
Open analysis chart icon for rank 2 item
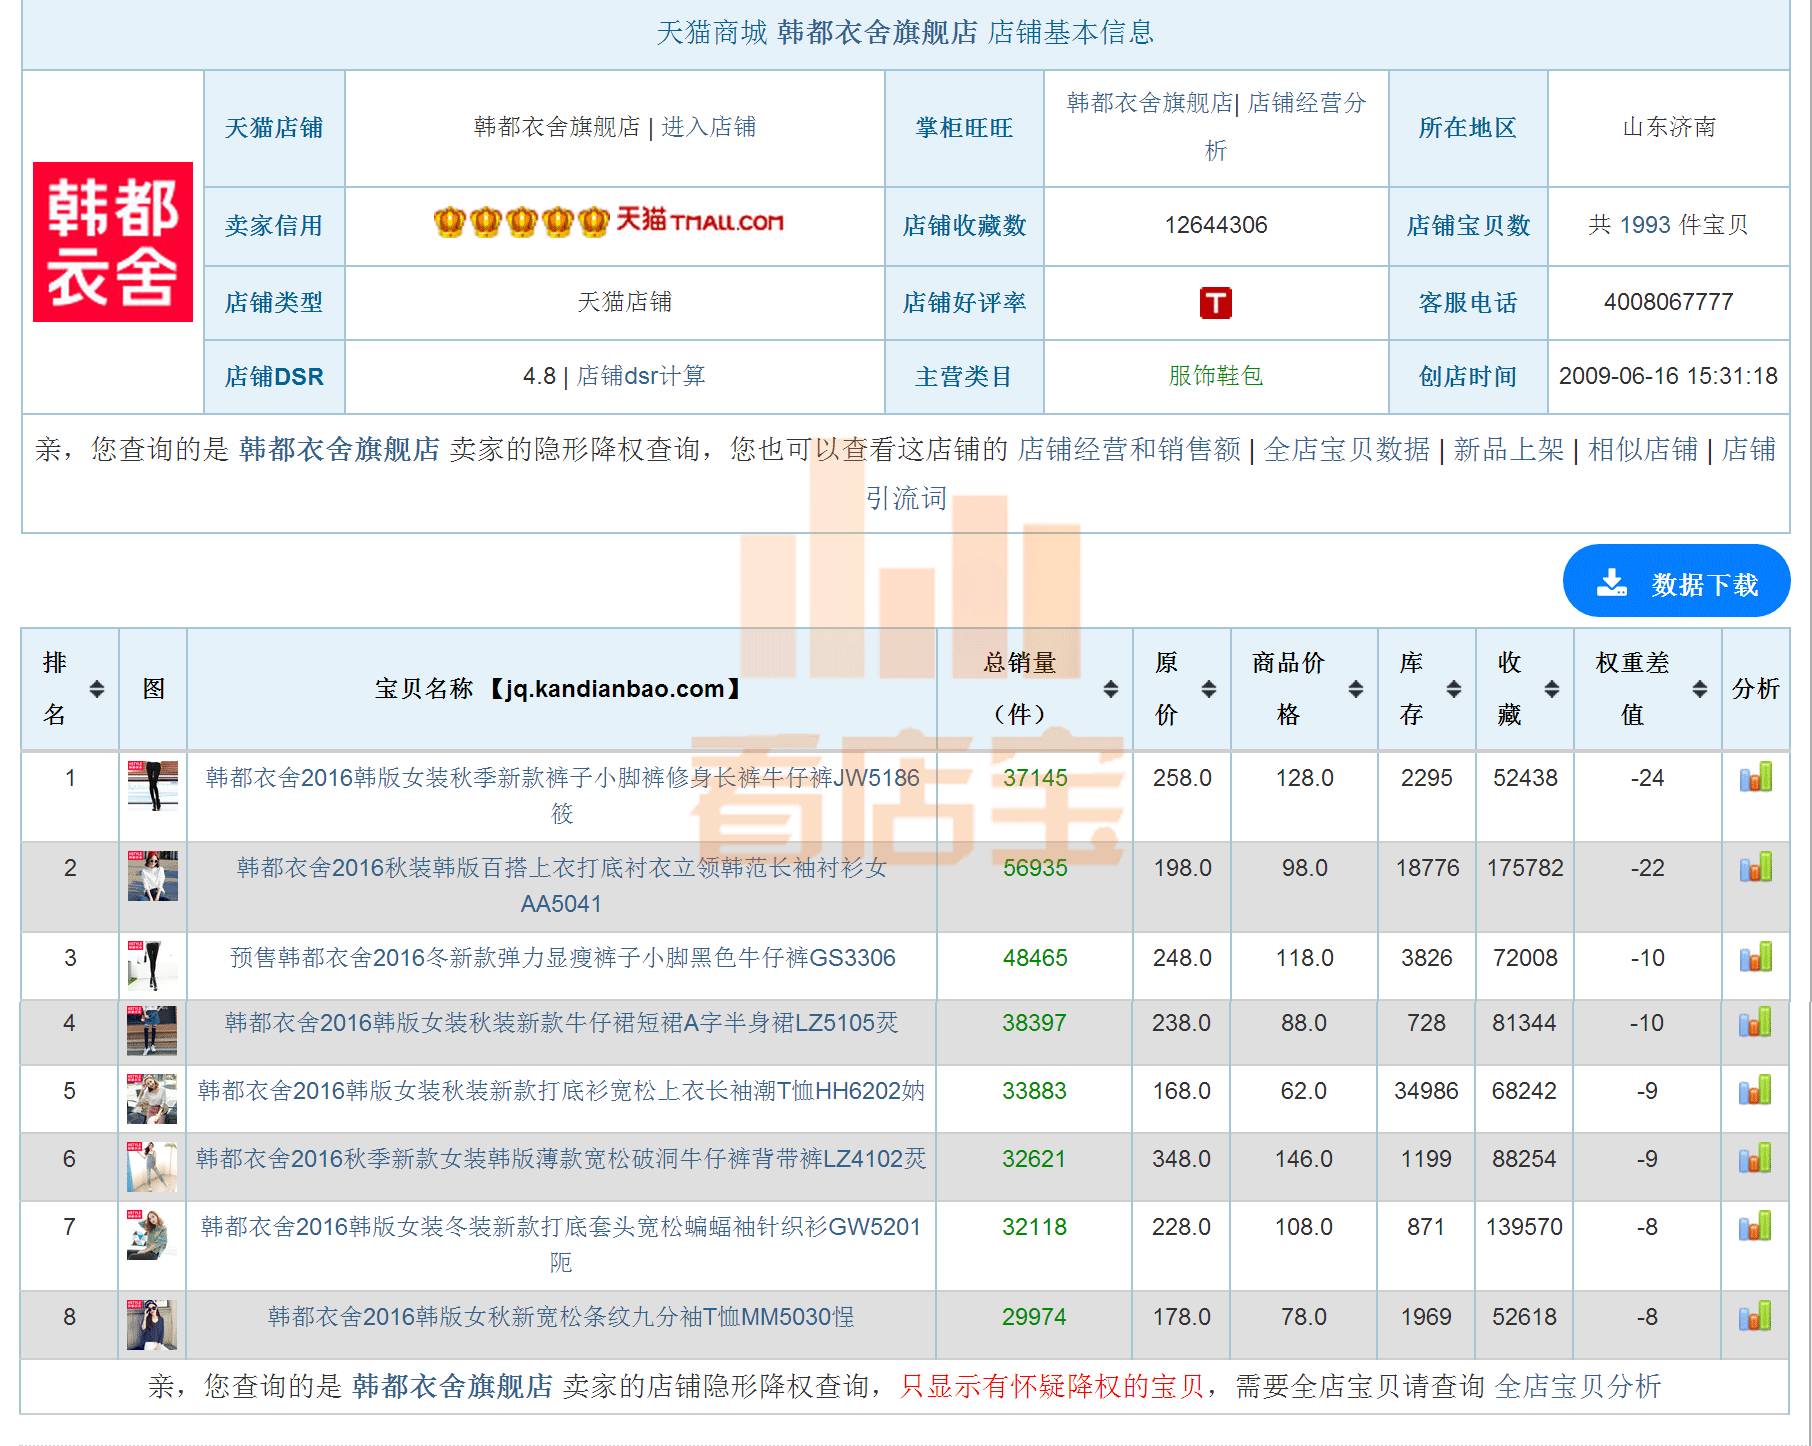pos(1755,867)
